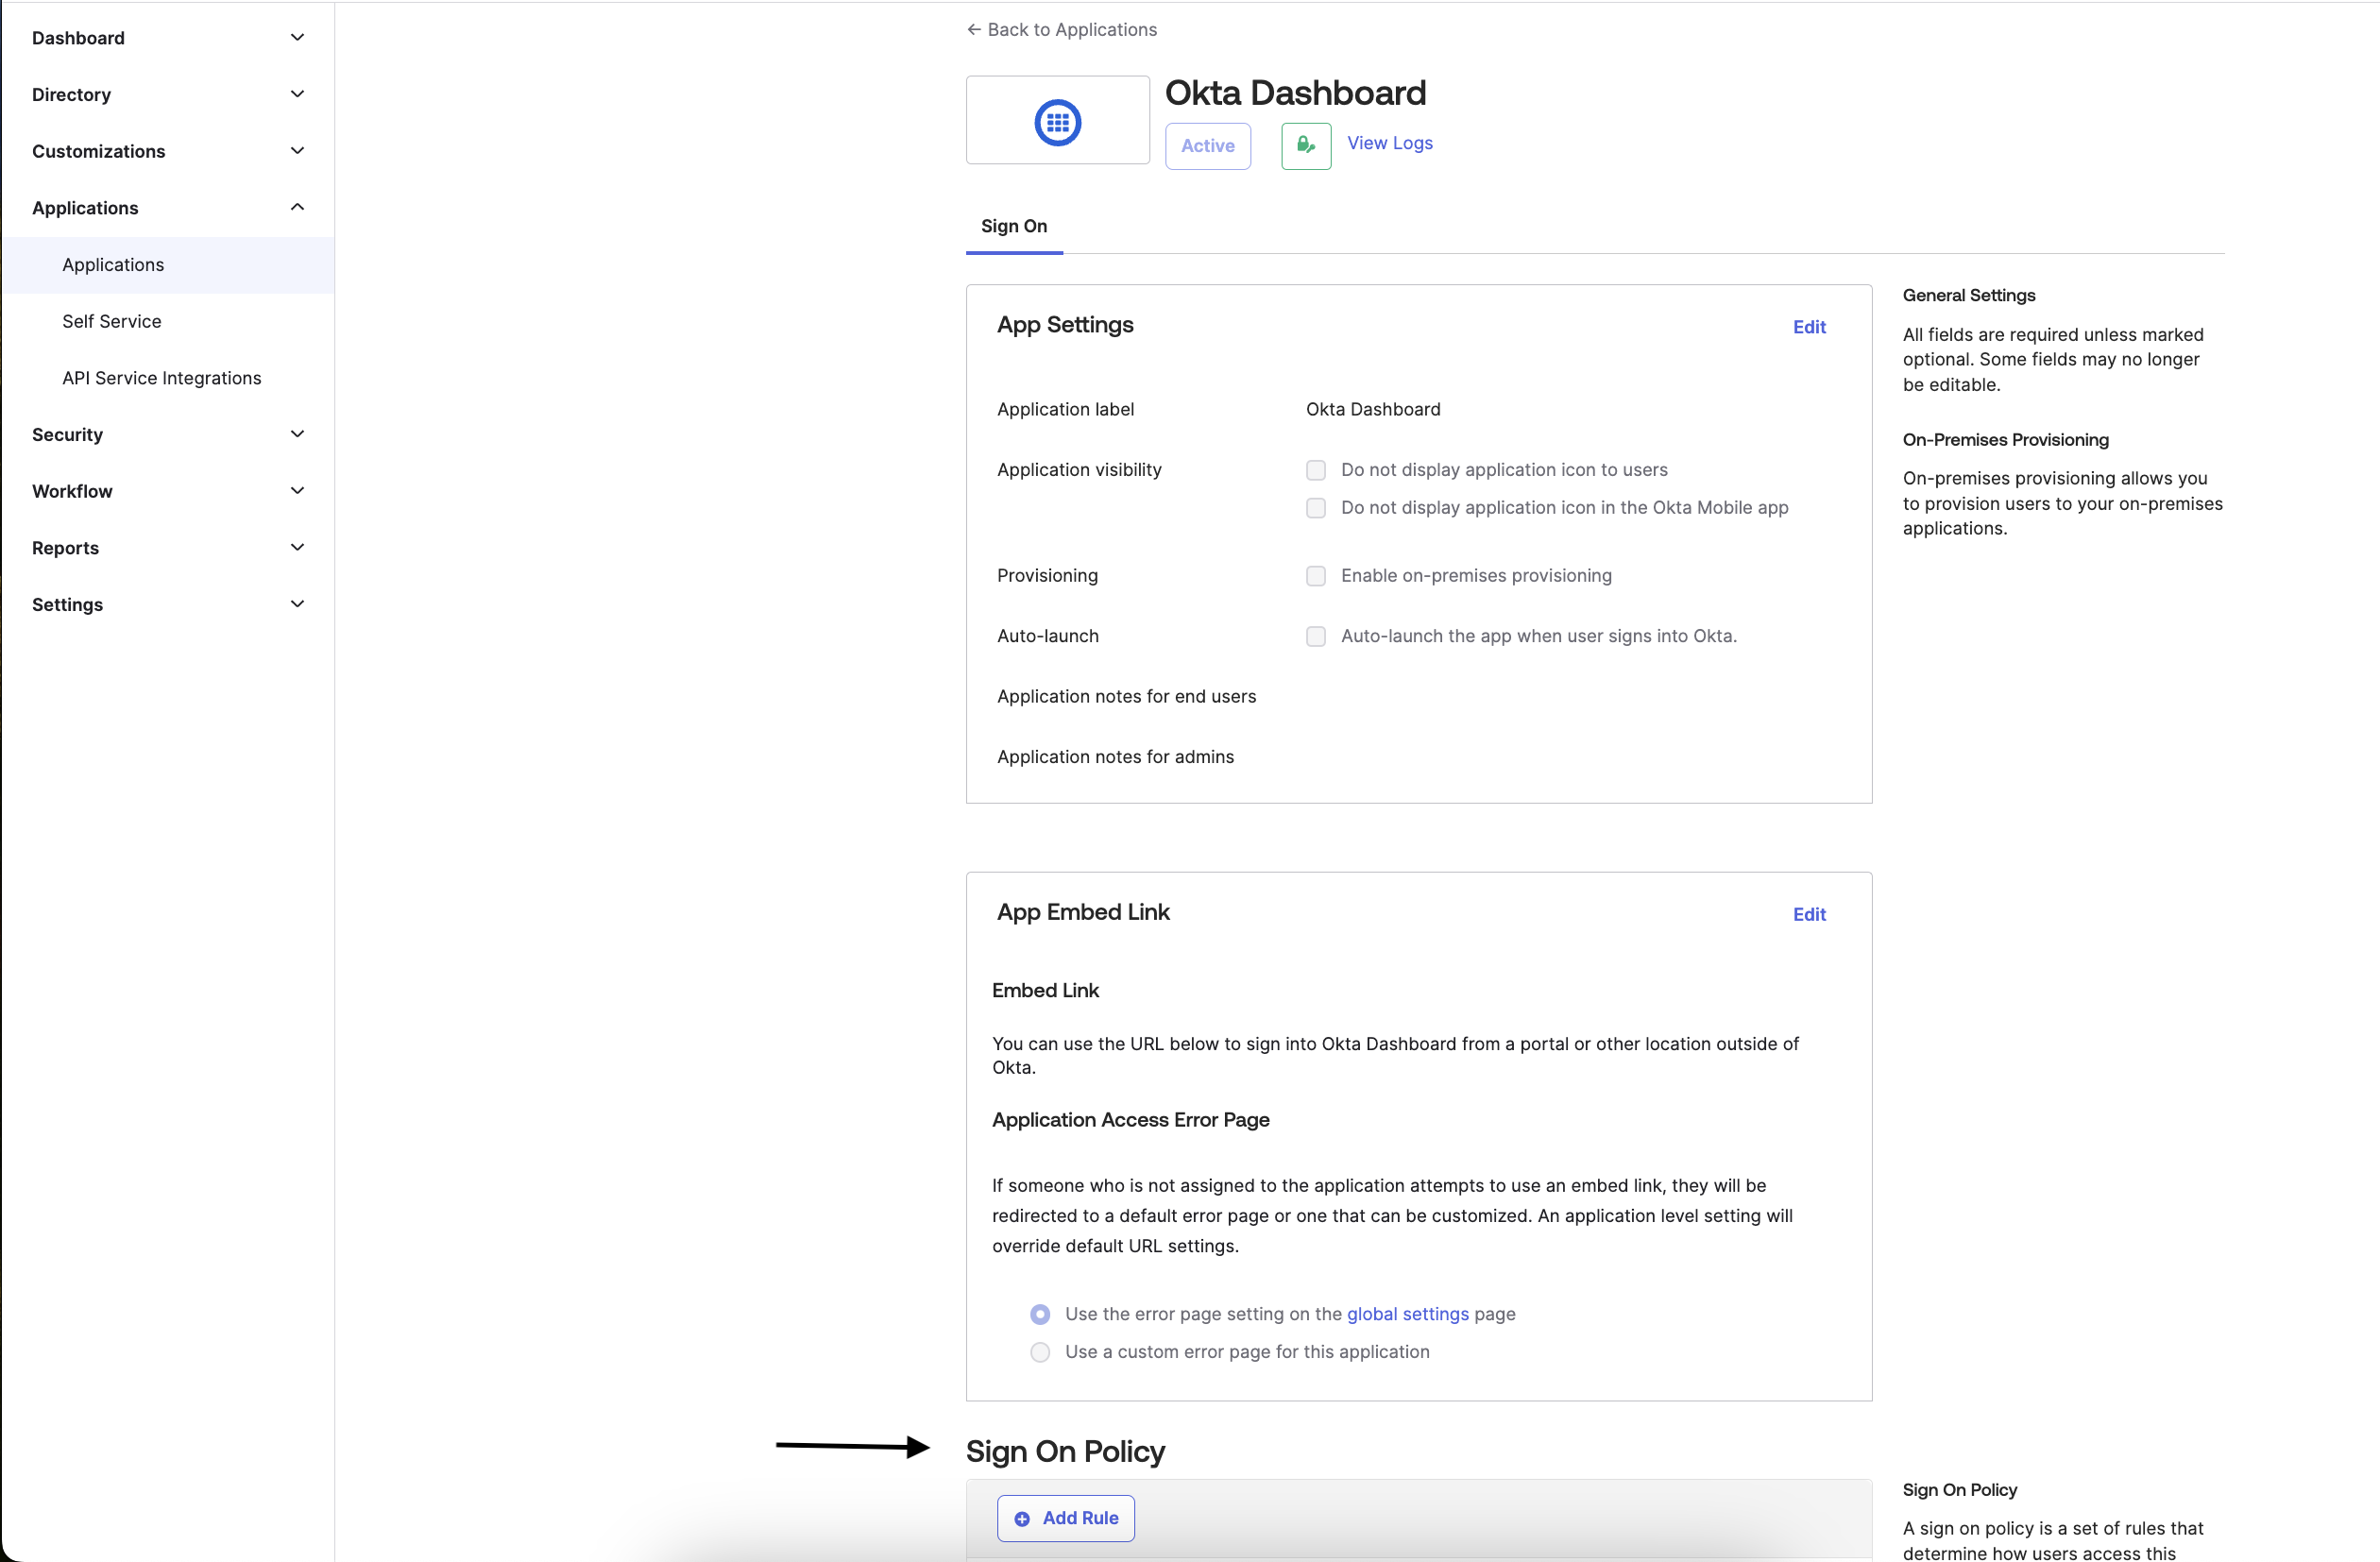Edit the App Settings section
The height and width of the screenshot is (1562, 2380).
1808,327
